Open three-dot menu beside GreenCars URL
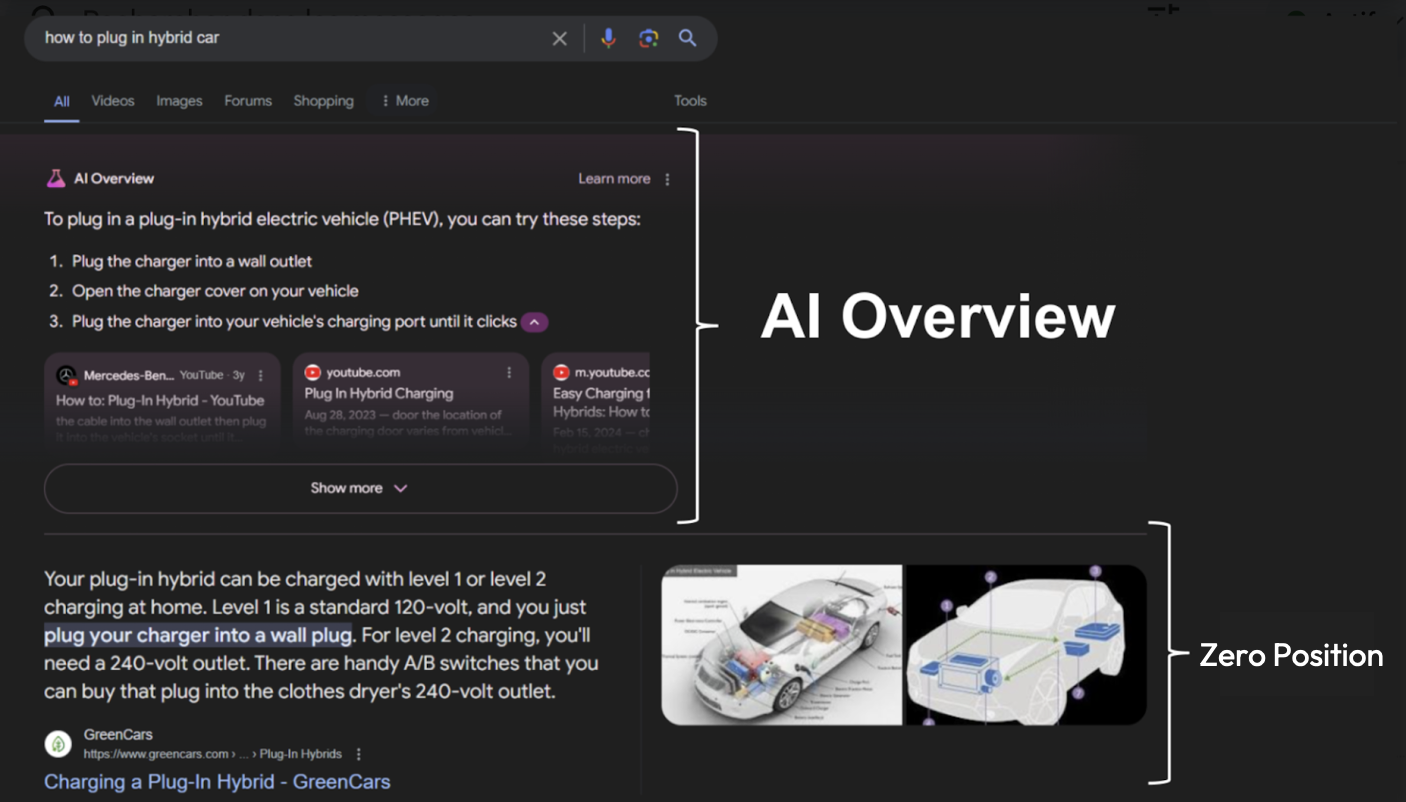The width and height of the screenshot is (1406, 802). (x=359, y=754)
